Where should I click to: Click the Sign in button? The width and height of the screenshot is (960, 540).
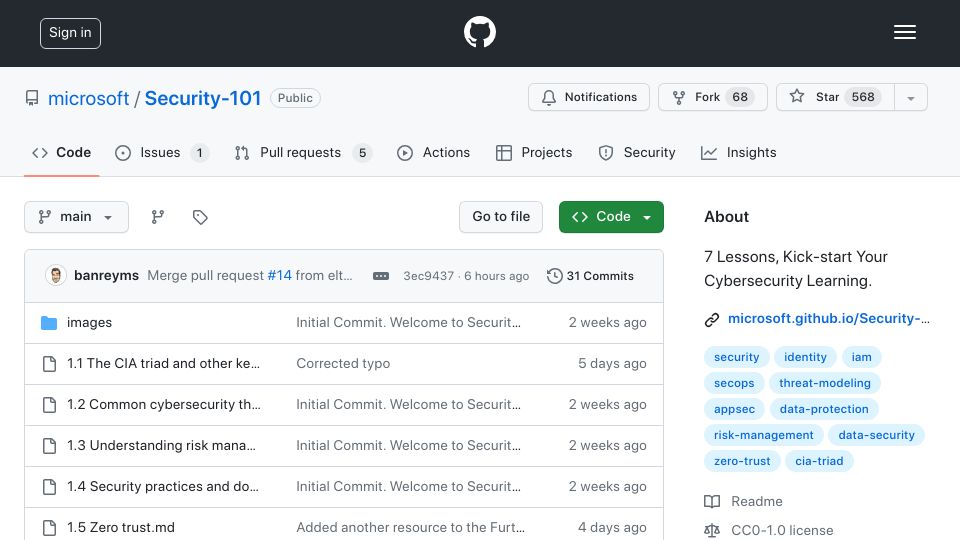tap(70, 33)
